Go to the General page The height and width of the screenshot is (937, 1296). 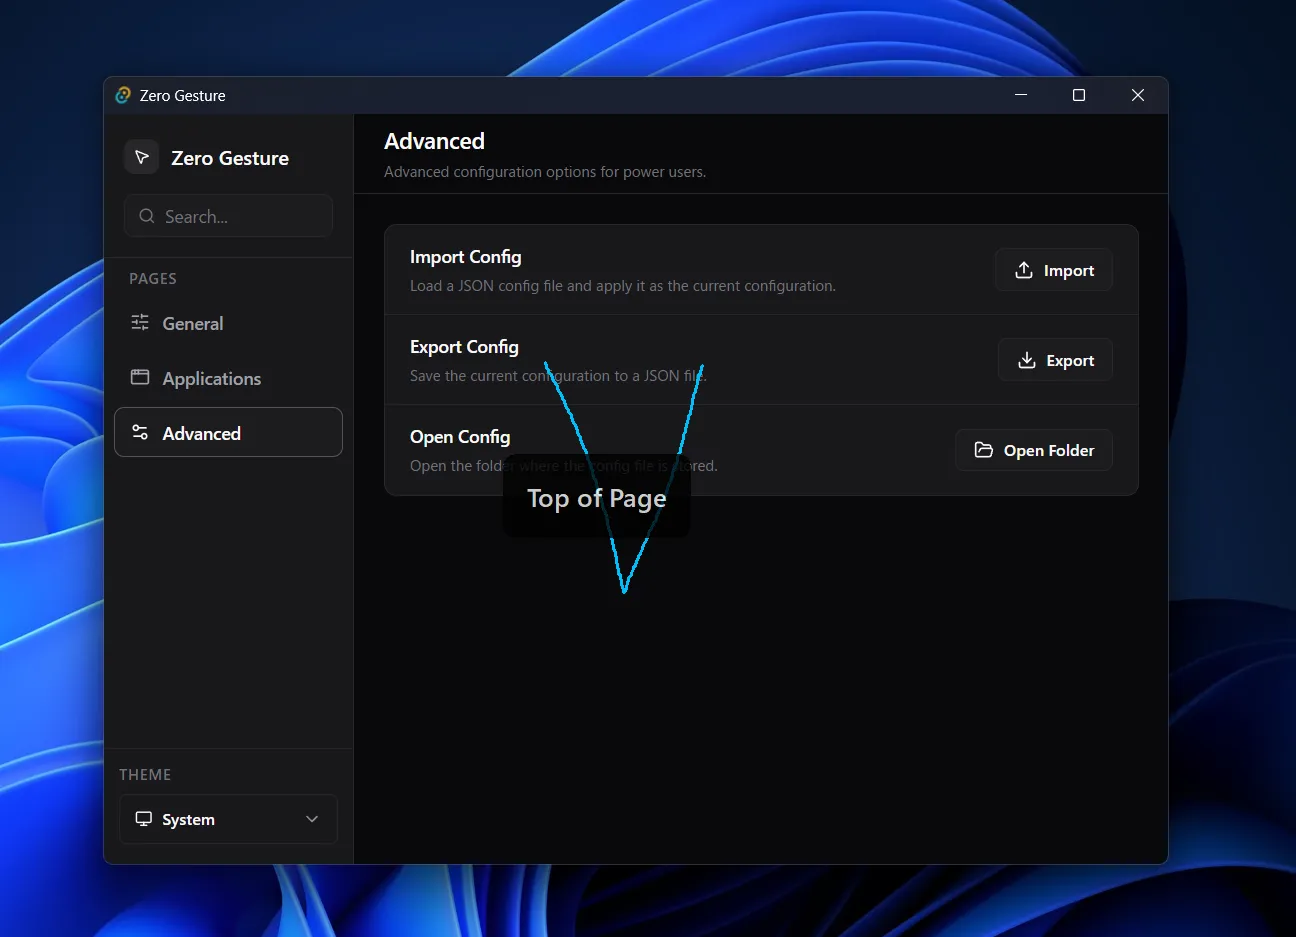click(x=193, y=323)
